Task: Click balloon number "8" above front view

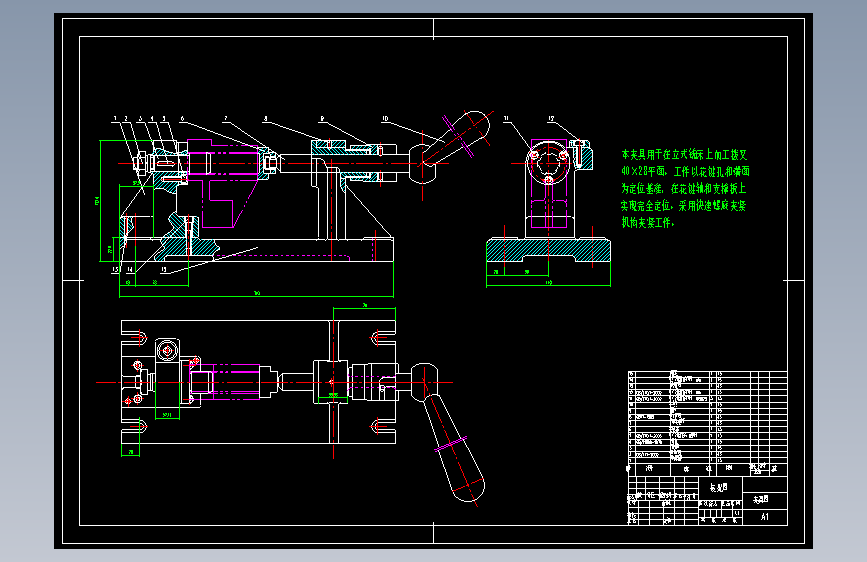Action: tap(265, 118)
